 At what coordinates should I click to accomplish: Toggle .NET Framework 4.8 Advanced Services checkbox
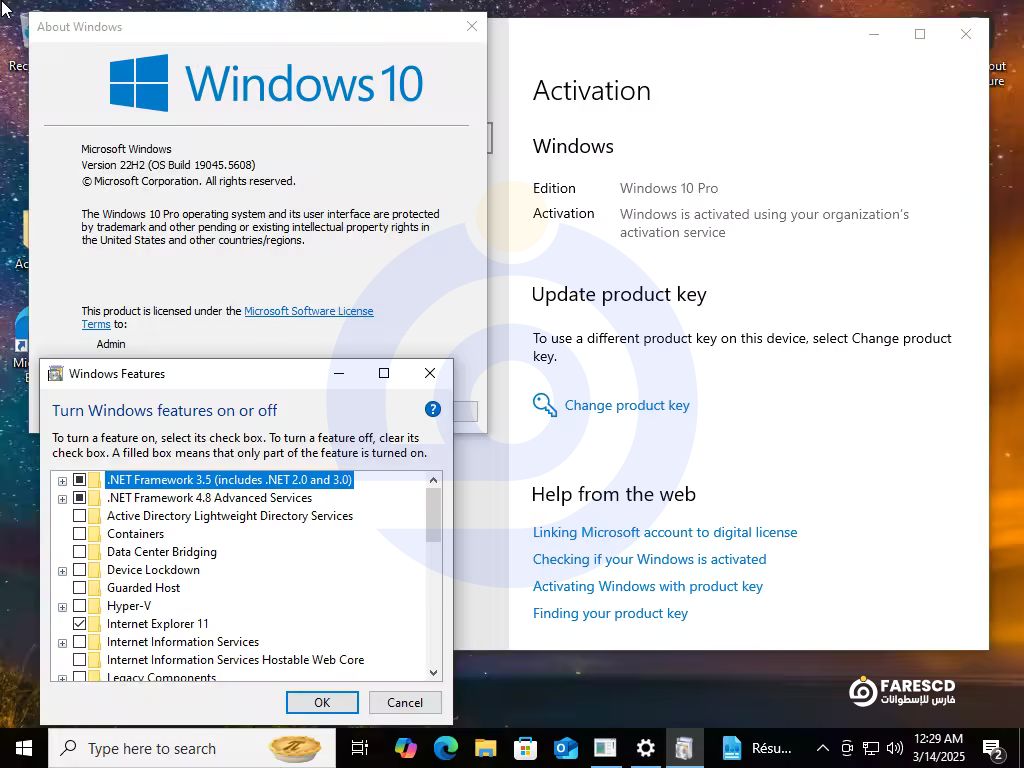click(79, 498)
